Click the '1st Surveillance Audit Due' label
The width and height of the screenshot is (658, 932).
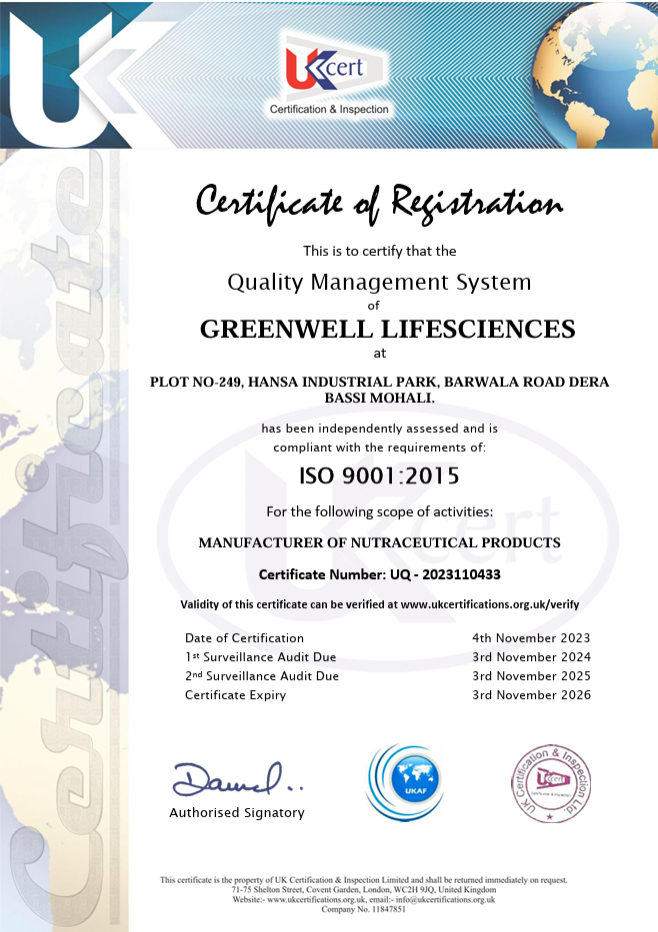[260, 657]
